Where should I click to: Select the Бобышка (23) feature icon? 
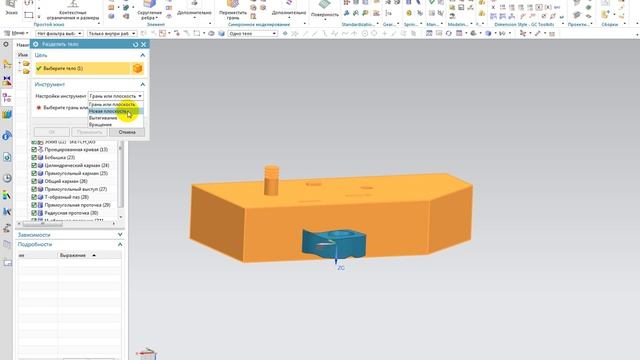(40, 158)
